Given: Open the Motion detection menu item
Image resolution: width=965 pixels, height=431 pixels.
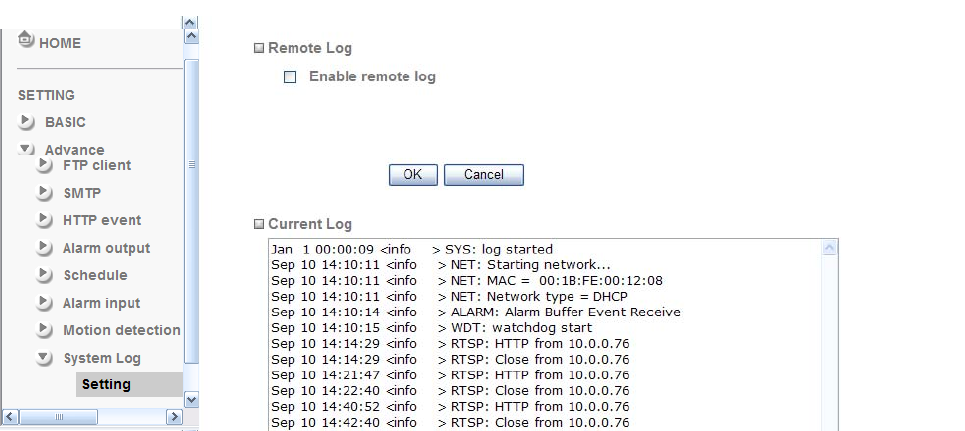Looking at the screenshot, I should coord(121,330).
